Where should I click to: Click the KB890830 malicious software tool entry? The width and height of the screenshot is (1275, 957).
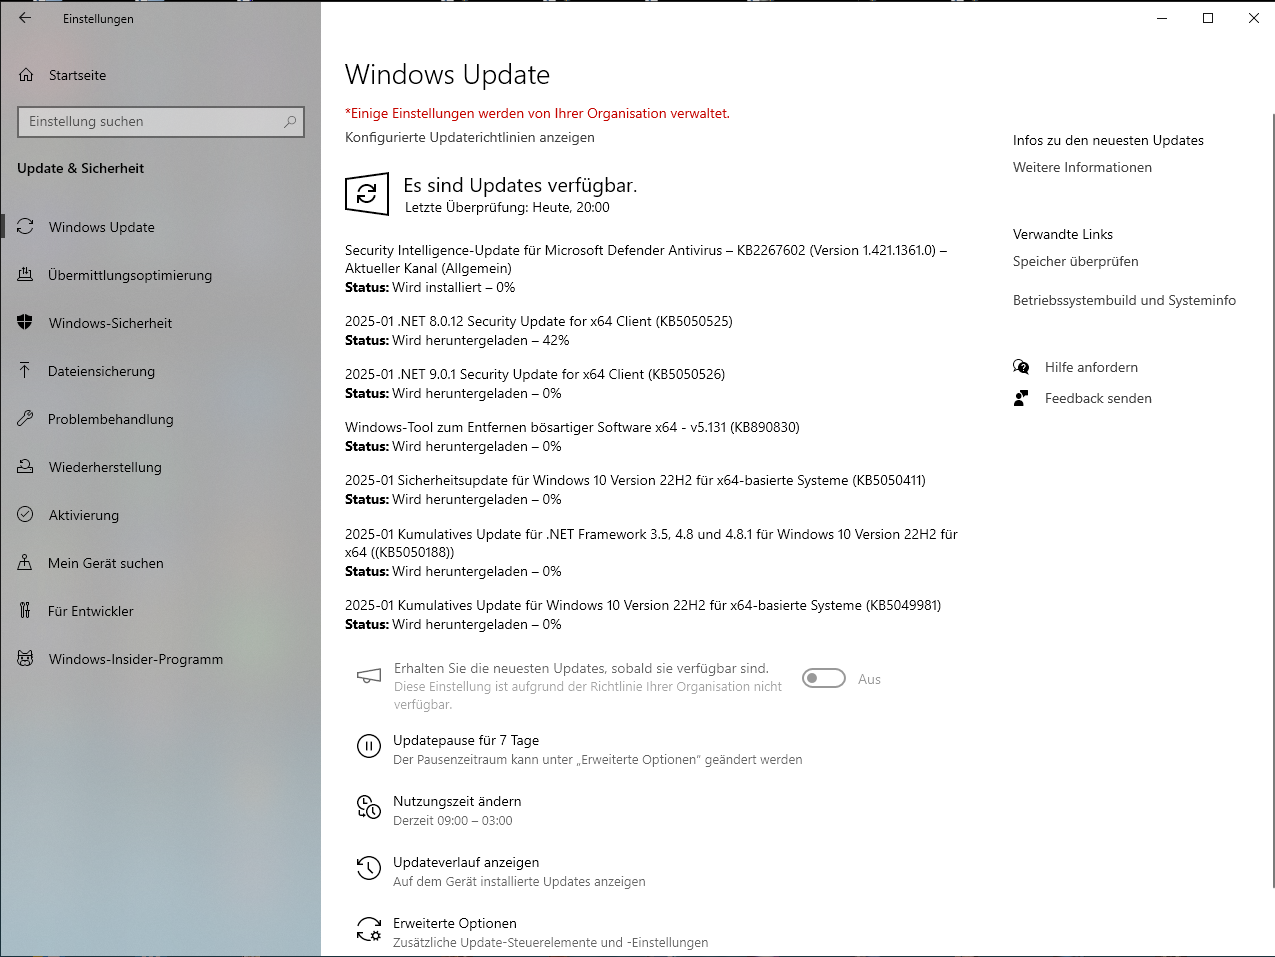572,427
